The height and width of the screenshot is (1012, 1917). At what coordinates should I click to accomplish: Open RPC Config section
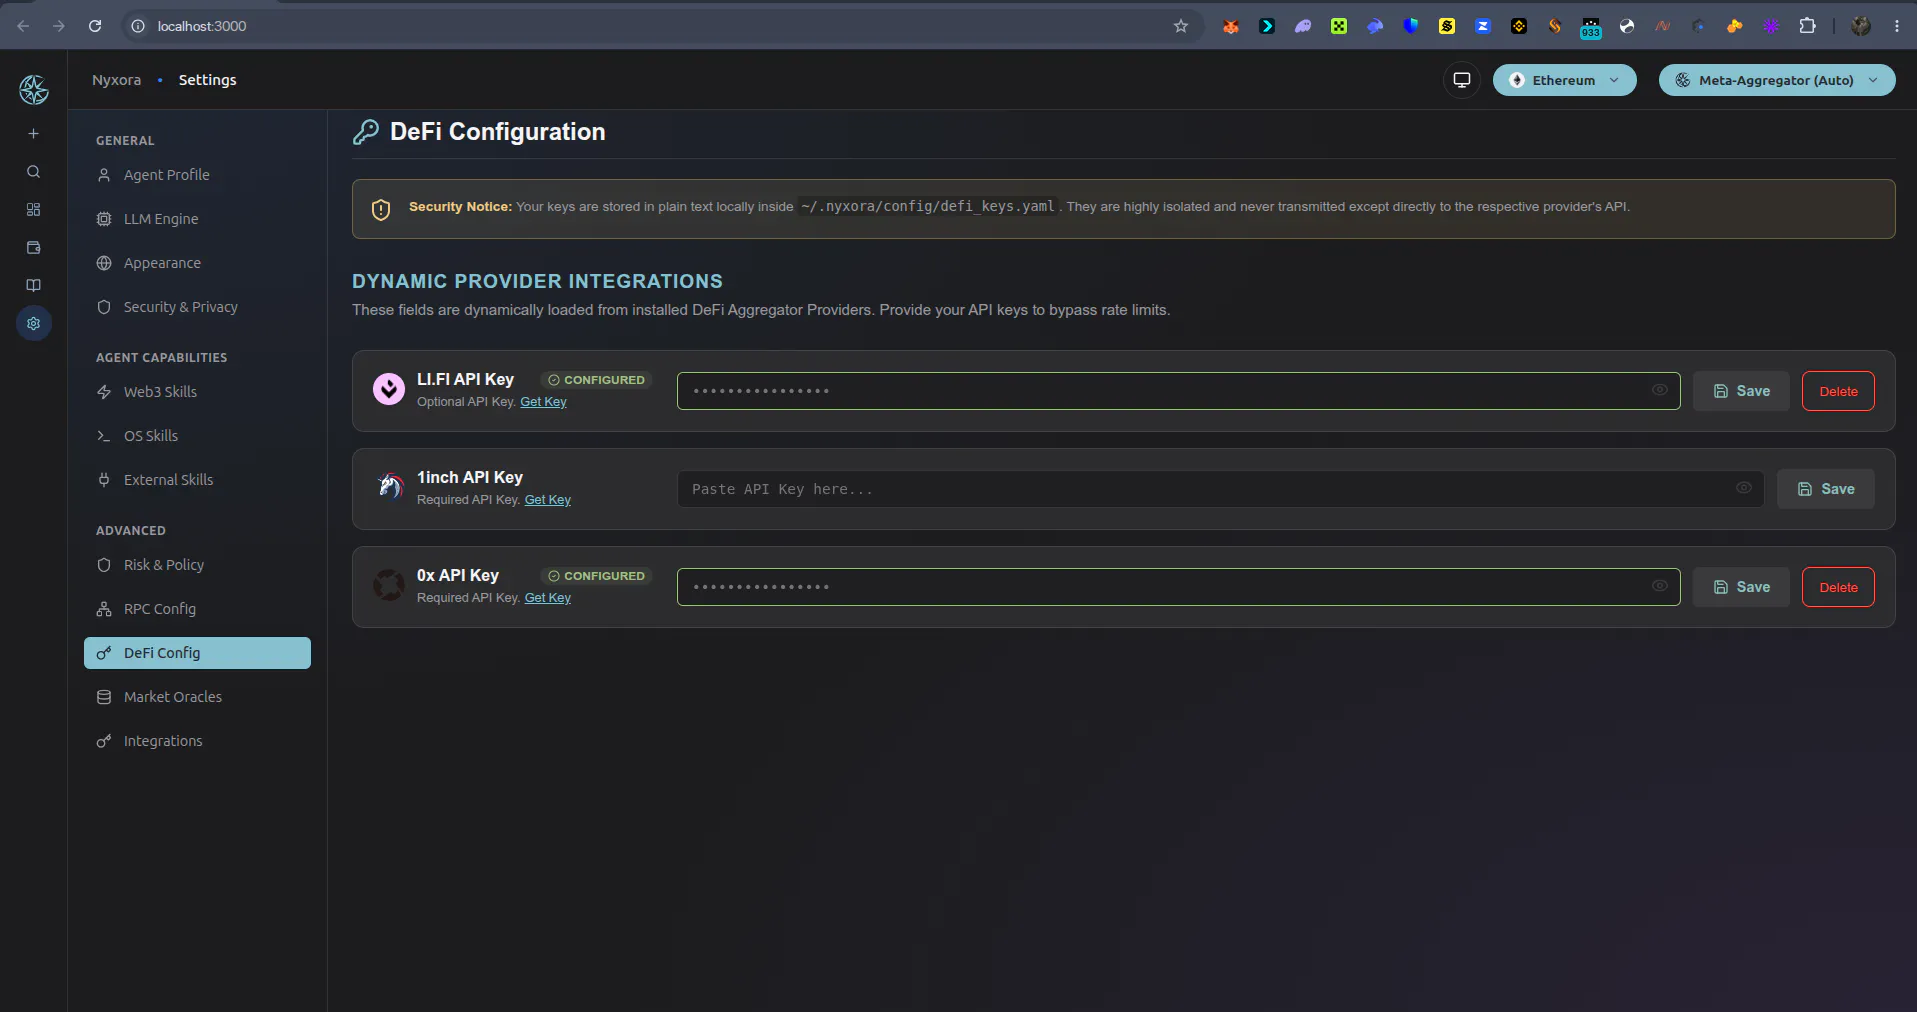pyautogui.click(x=197, y=609)
